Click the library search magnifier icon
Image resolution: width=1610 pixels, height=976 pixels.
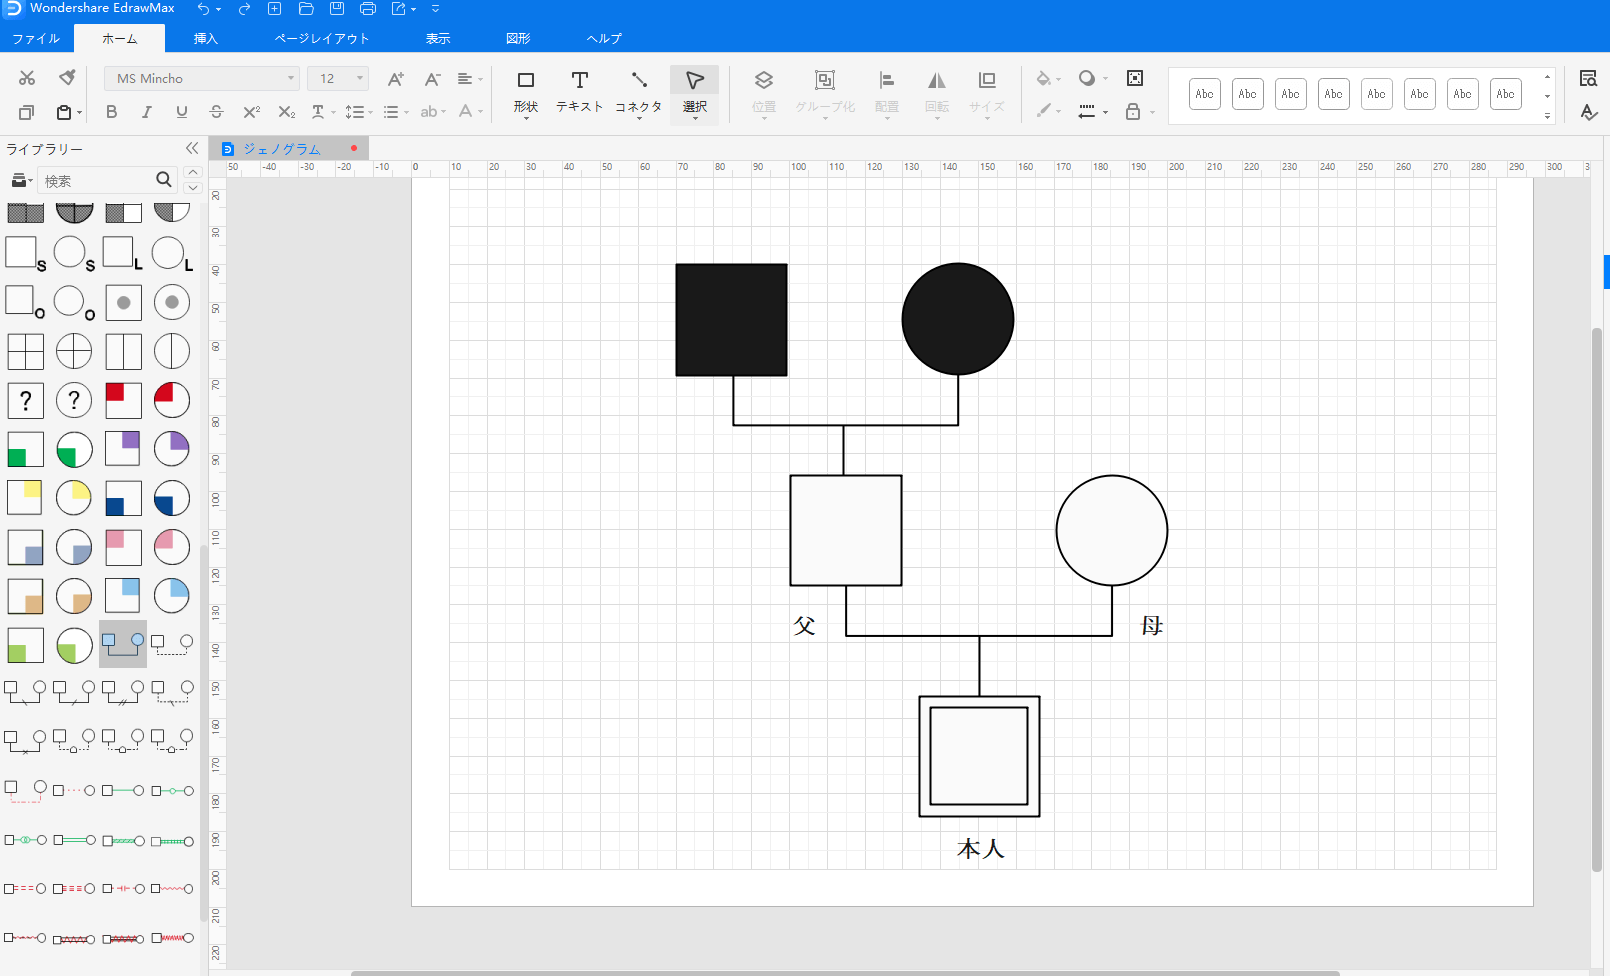pyautogui.click(x=164, y=180)
